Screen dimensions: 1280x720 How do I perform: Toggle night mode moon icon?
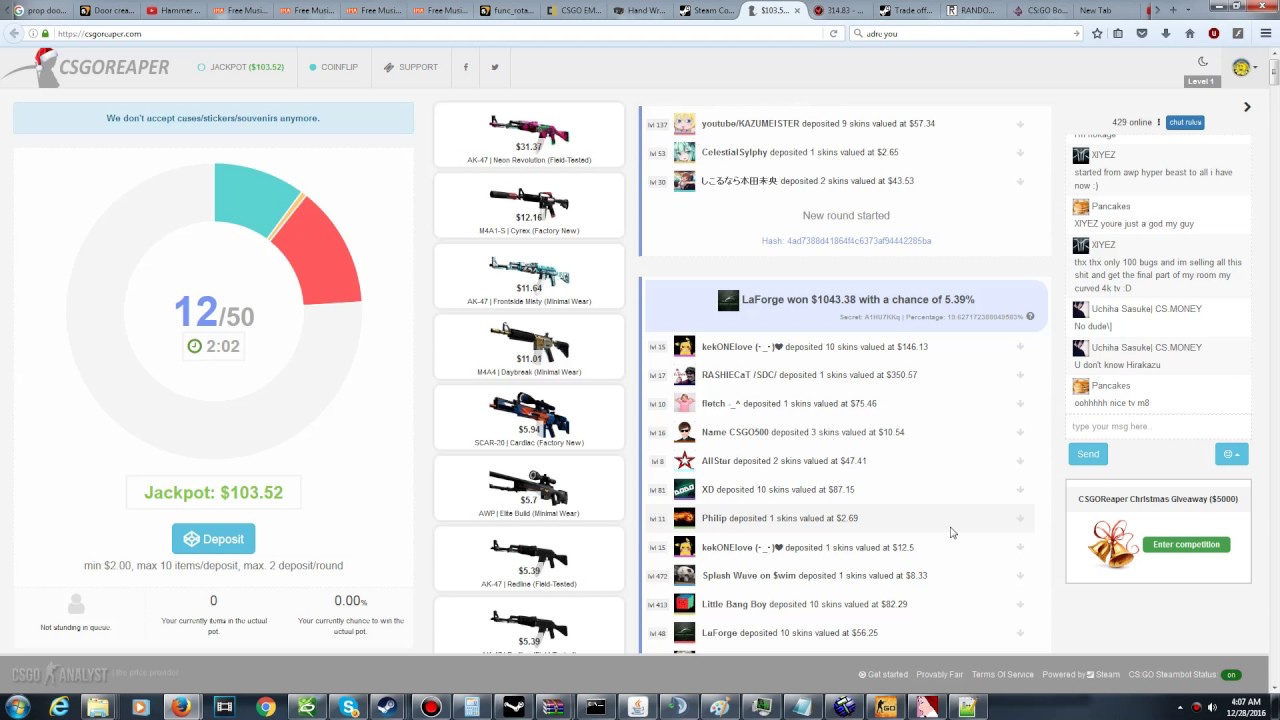(1203, 62)
